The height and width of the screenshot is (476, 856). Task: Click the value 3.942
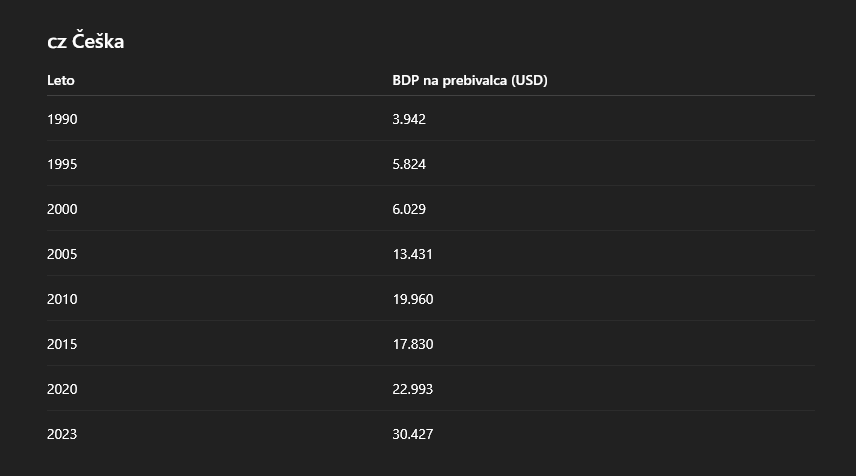pos(409,119)
